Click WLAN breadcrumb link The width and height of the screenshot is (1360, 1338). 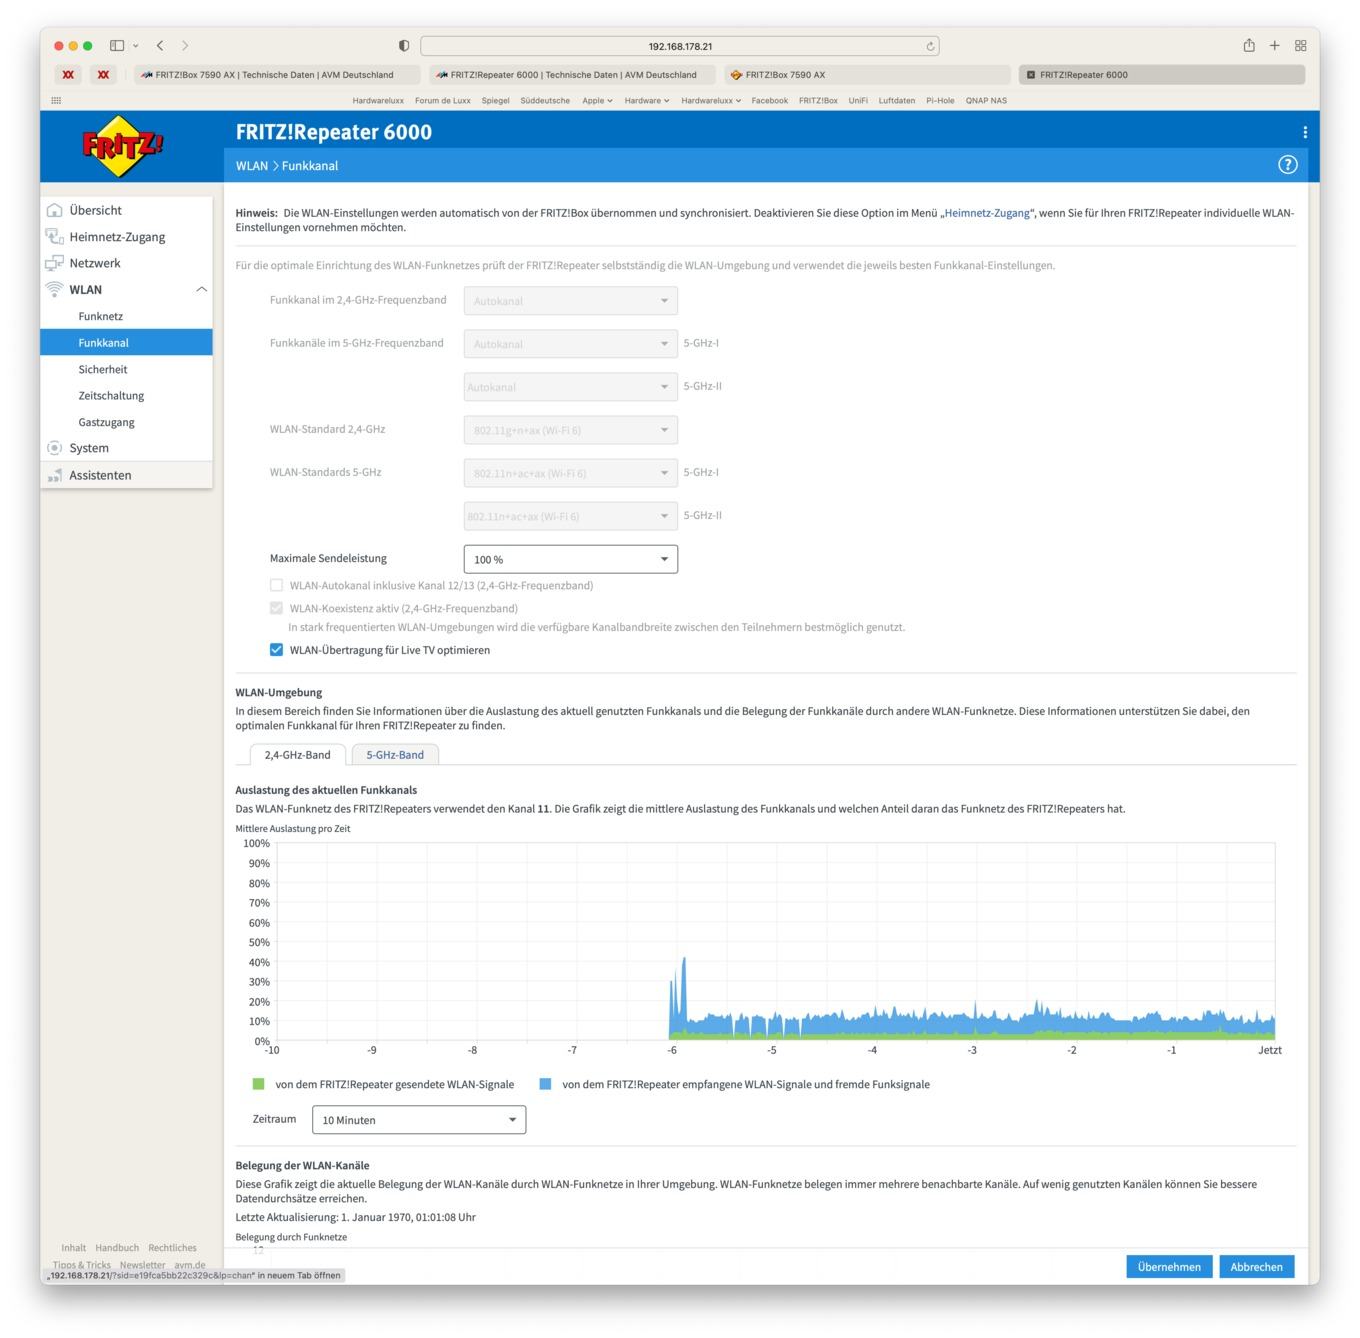(x=252, y=166)
